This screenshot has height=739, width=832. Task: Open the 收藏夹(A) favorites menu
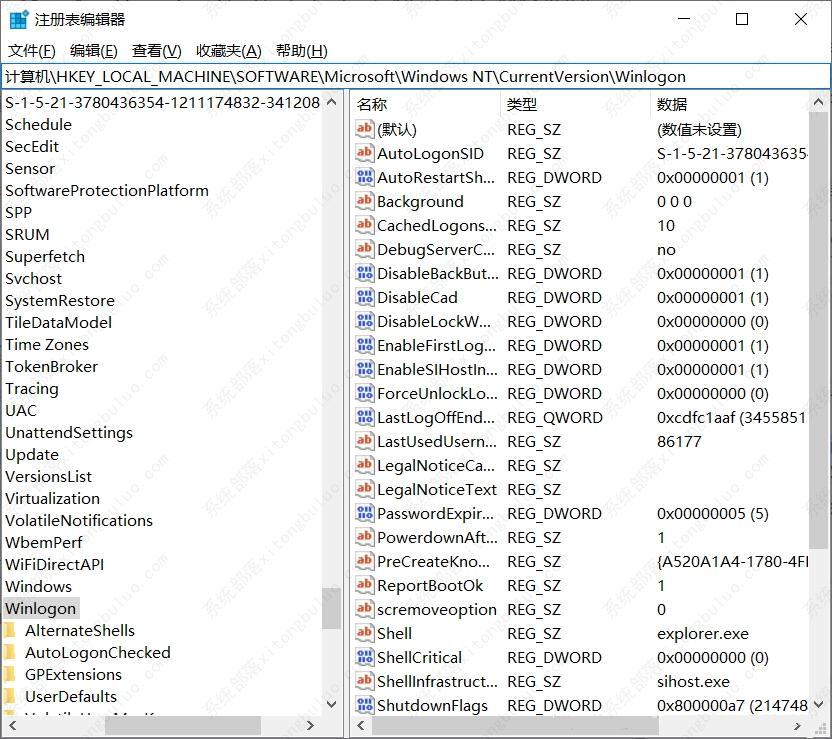point(228,51)
